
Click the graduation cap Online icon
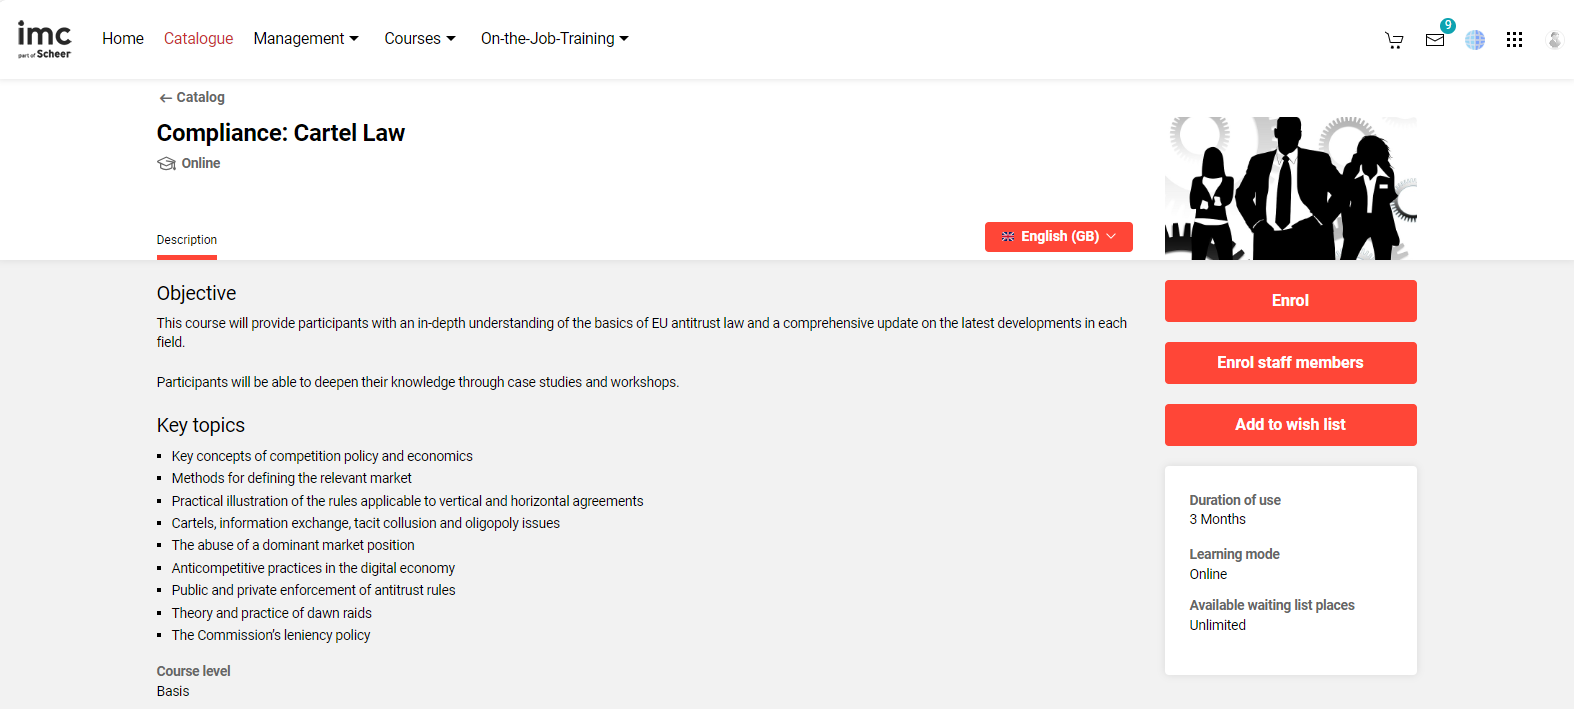click(166, 164)
